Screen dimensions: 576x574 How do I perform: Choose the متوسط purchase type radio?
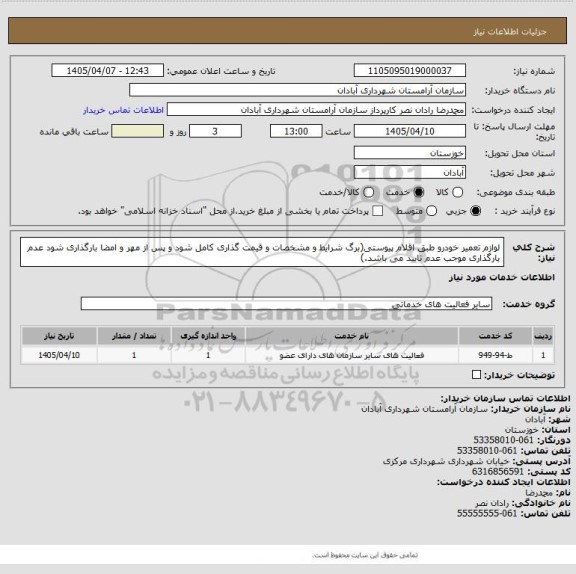[x=432, y=211]
